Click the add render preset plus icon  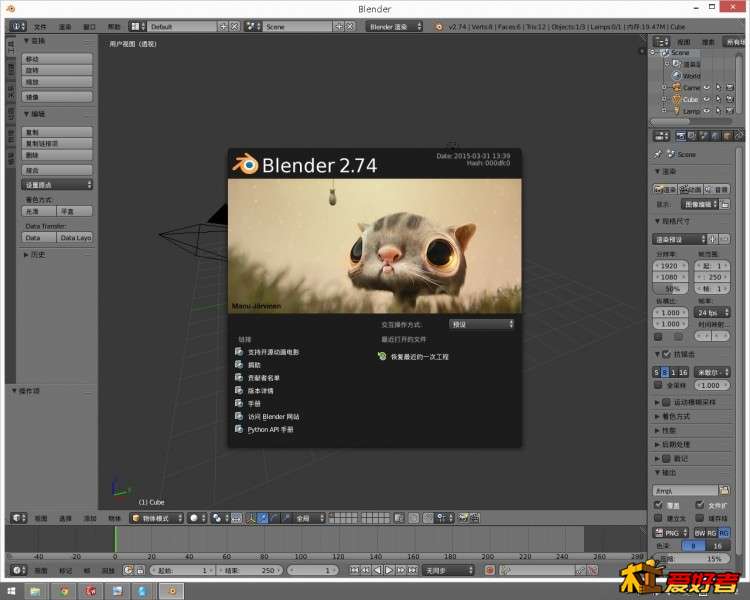click(x=713, y=239)
